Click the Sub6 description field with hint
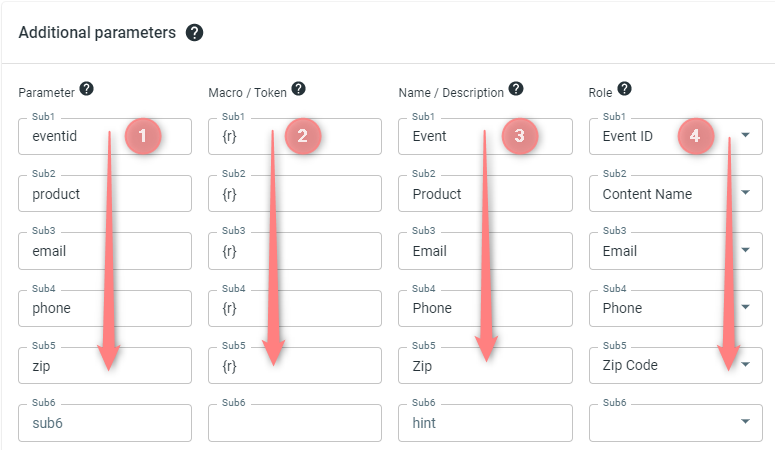Image resolution: width=775 pixels, height=450 pixels. 485,423
